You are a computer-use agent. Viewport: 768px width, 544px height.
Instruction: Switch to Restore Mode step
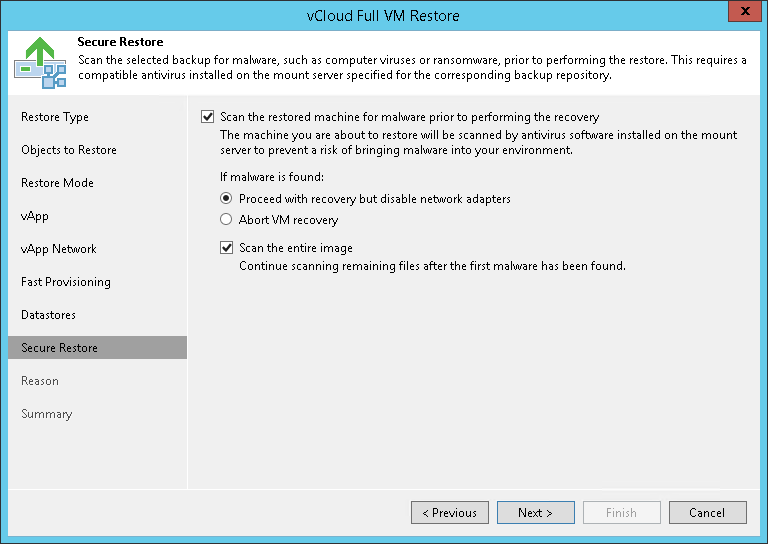coord(57,183)
